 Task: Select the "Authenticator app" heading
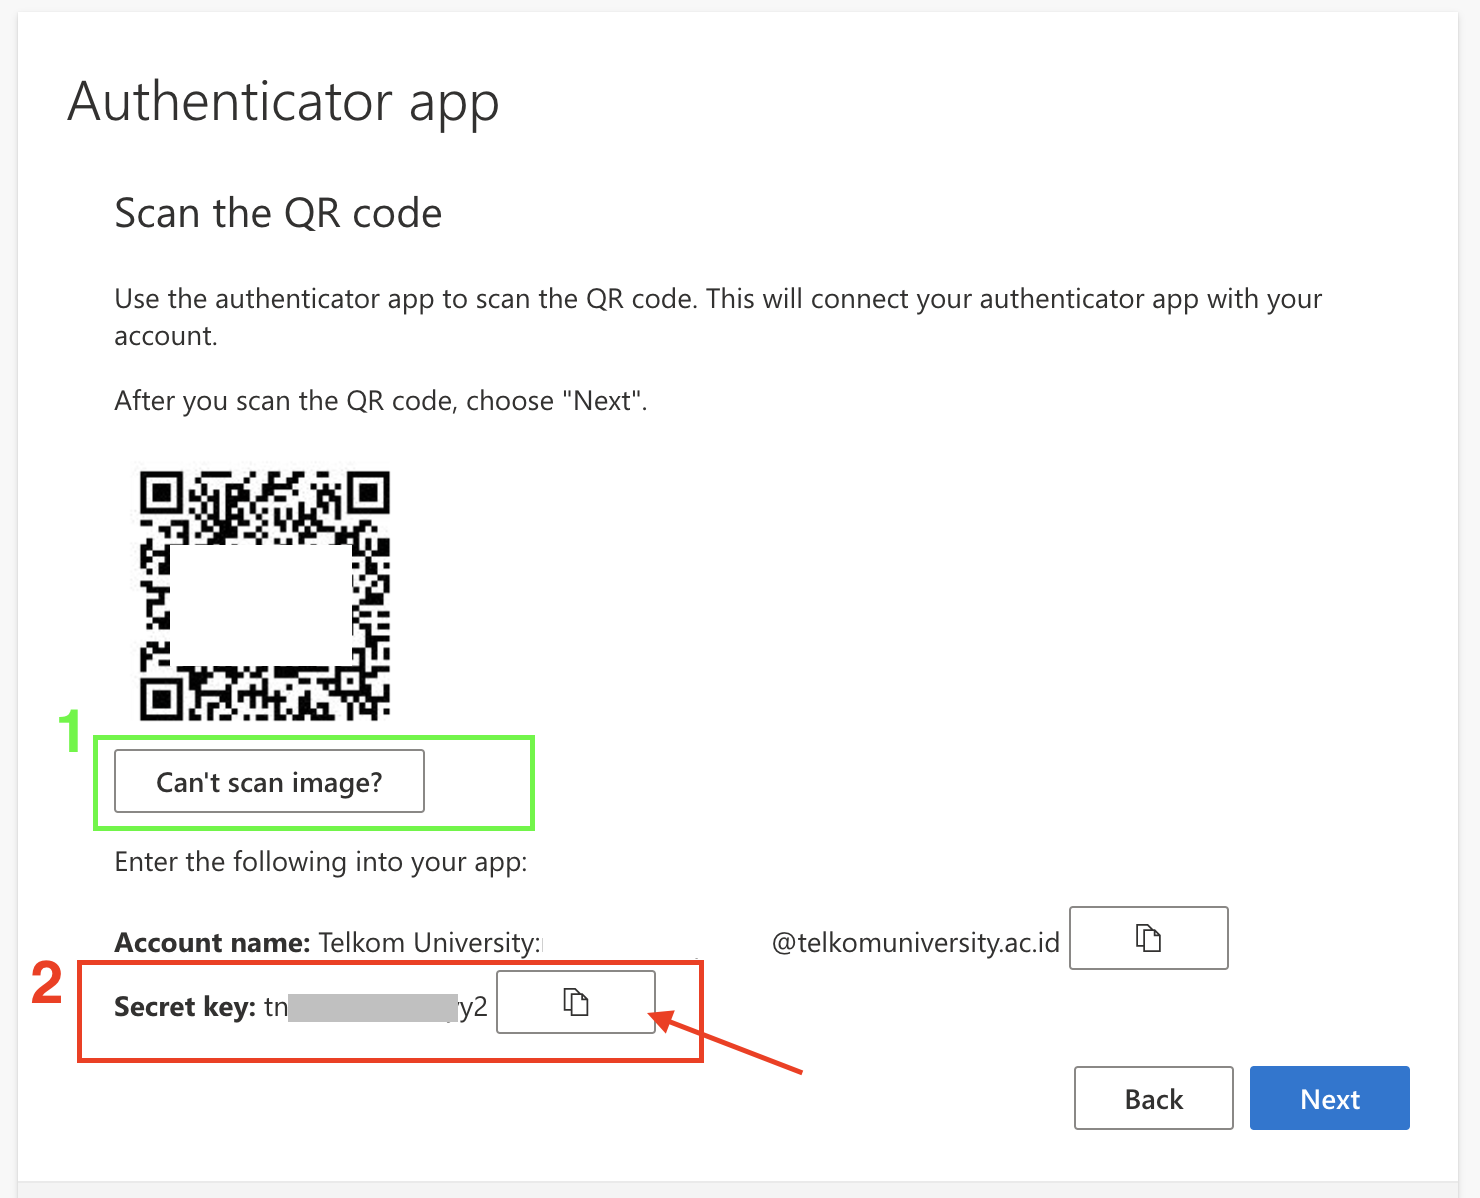(x=283, y=102)
